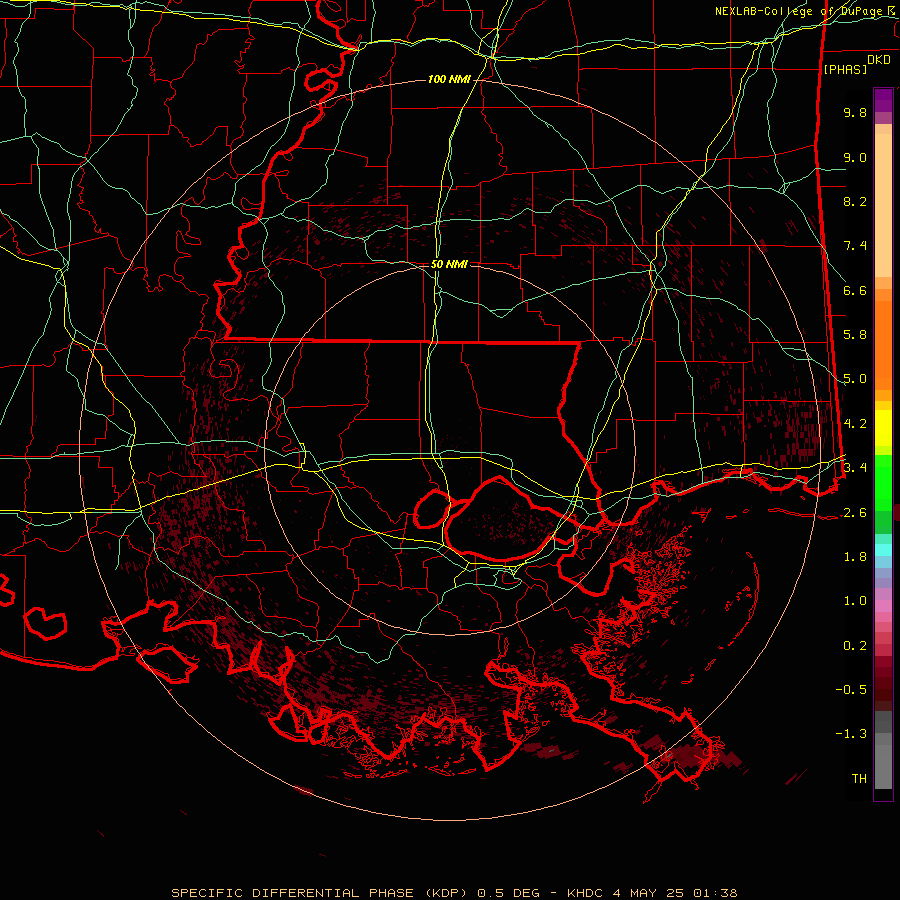Click the orange swatch on color scale
The height and width of the screenshot is (900, 900).
883,344
